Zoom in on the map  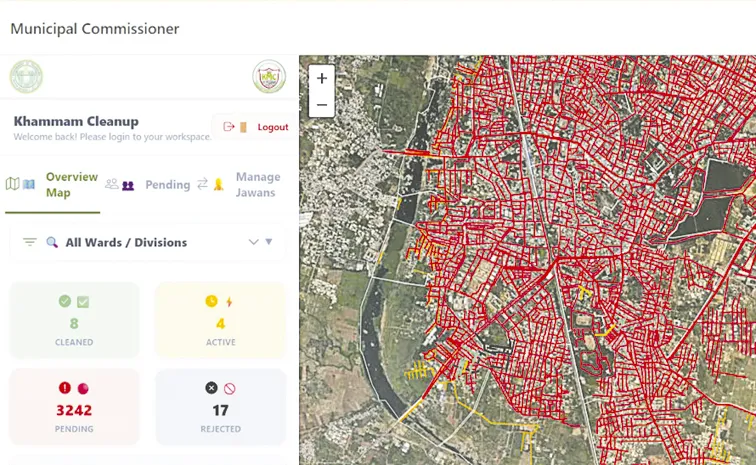(x=322, y=78)
